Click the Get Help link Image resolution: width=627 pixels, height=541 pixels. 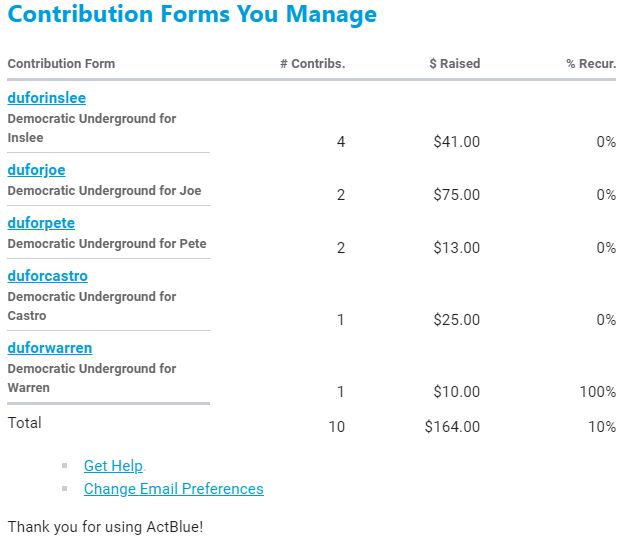pyautogui.click(x=113, y=466)
